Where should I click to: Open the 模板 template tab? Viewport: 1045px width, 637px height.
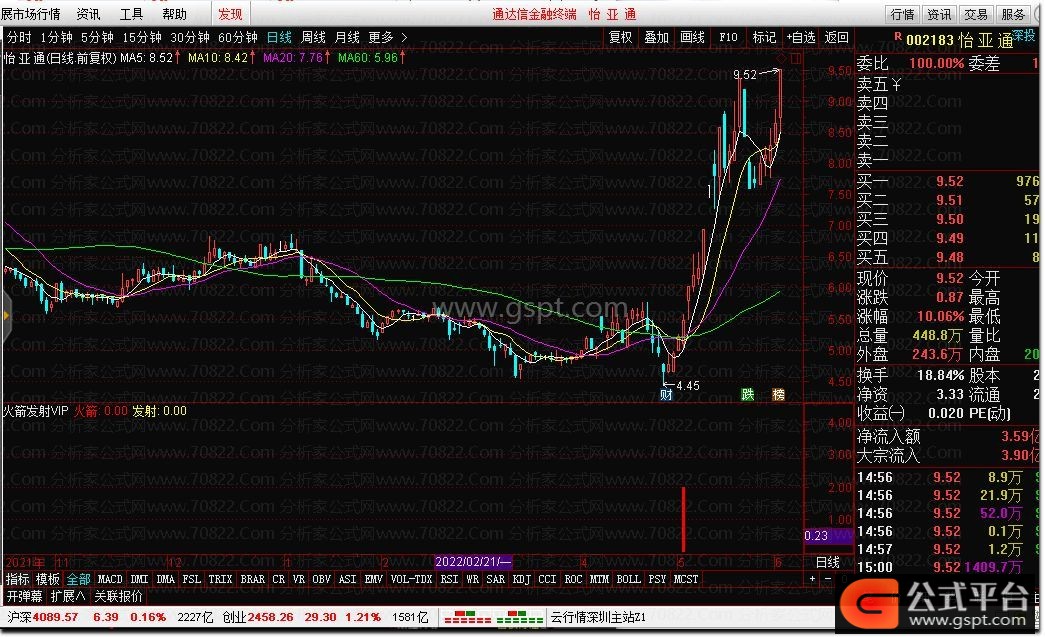click(47, 579)
